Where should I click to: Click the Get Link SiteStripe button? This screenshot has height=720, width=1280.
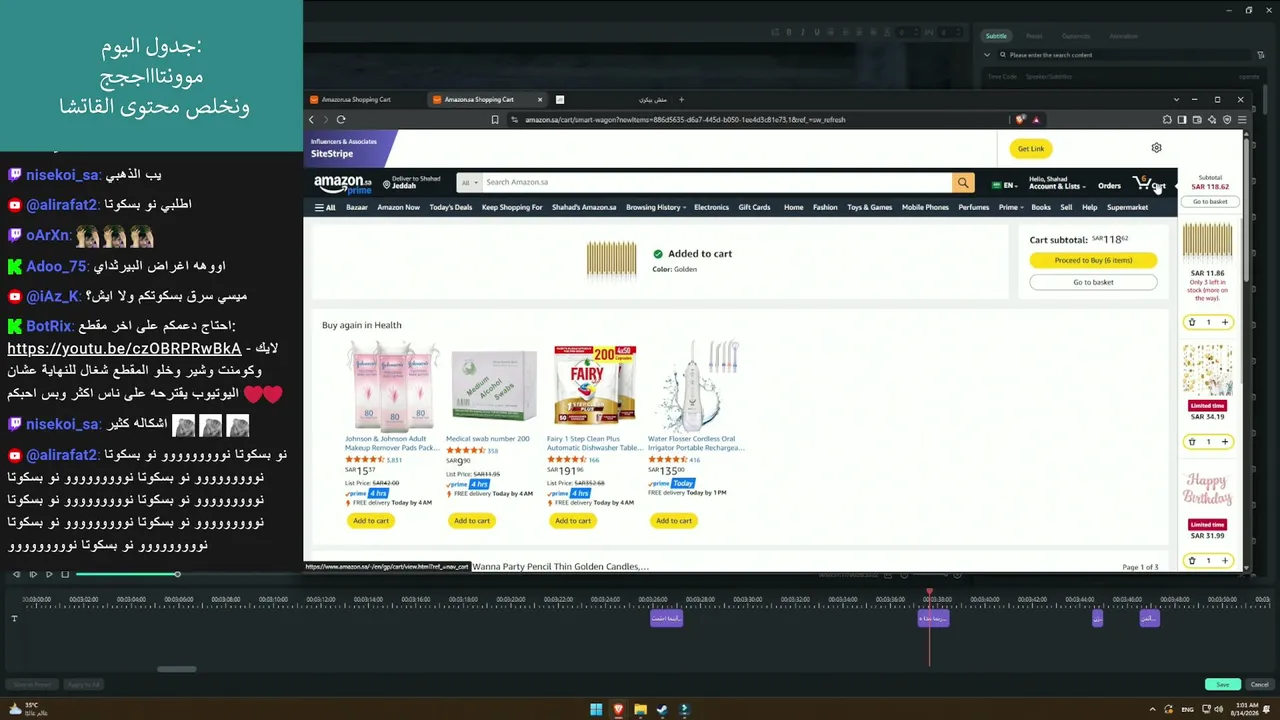(1031, 149)
